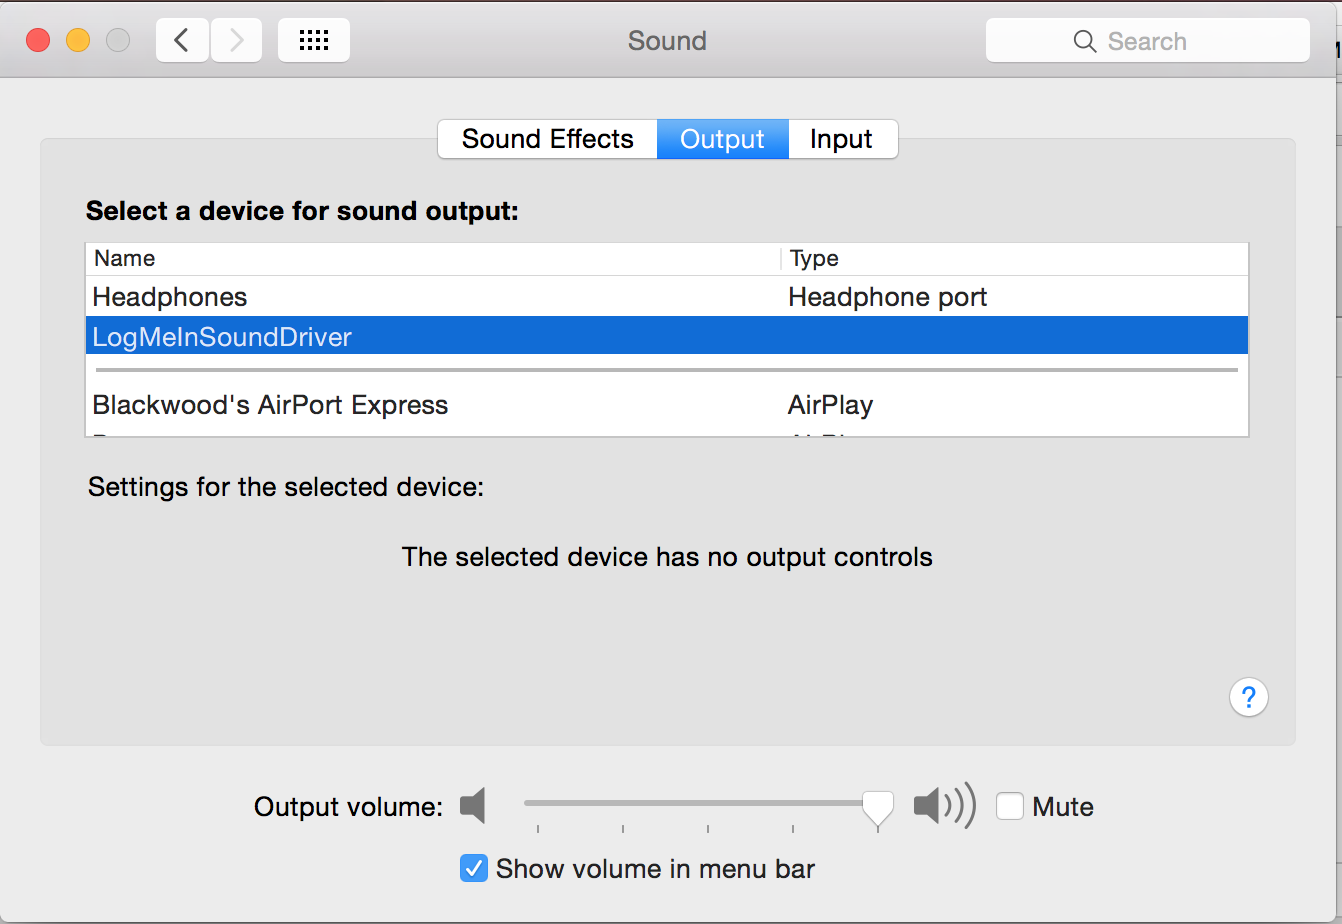Click the Name column header
The width and height of the screenshot is (1342, 924).
click(x=125, y=259)
